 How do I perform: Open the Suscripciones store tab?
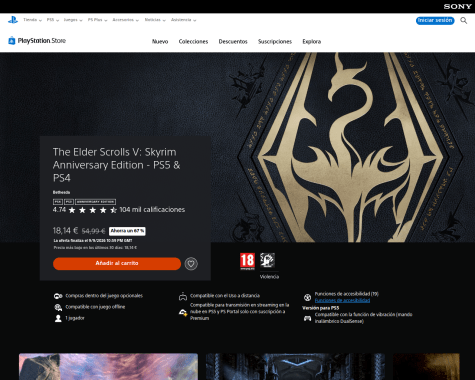(x=275, y=42)
